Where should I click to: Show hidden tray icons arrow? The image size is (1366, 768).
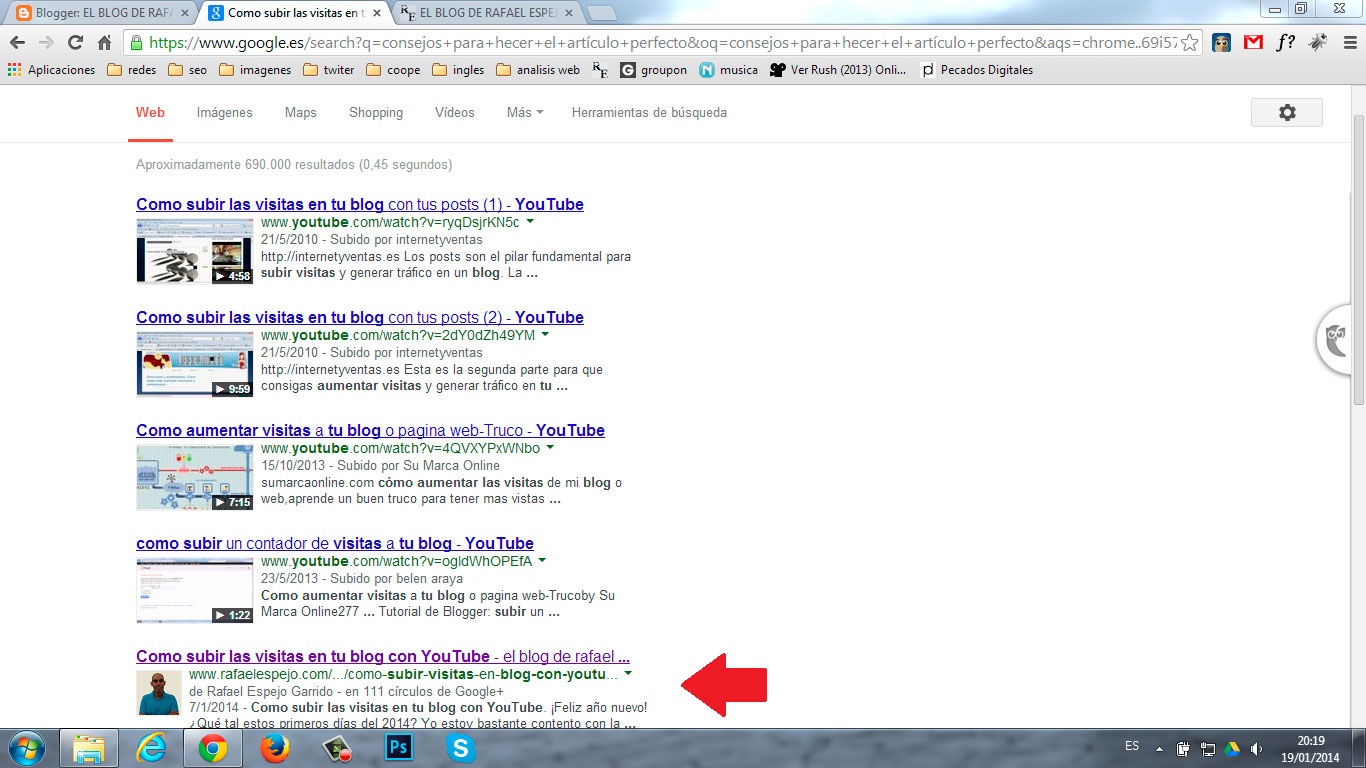1159,748
